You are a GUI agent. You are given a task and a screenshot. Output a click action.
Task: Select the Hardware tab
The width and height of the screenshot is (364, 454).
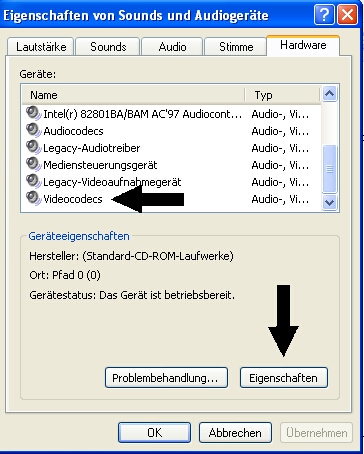303,45
